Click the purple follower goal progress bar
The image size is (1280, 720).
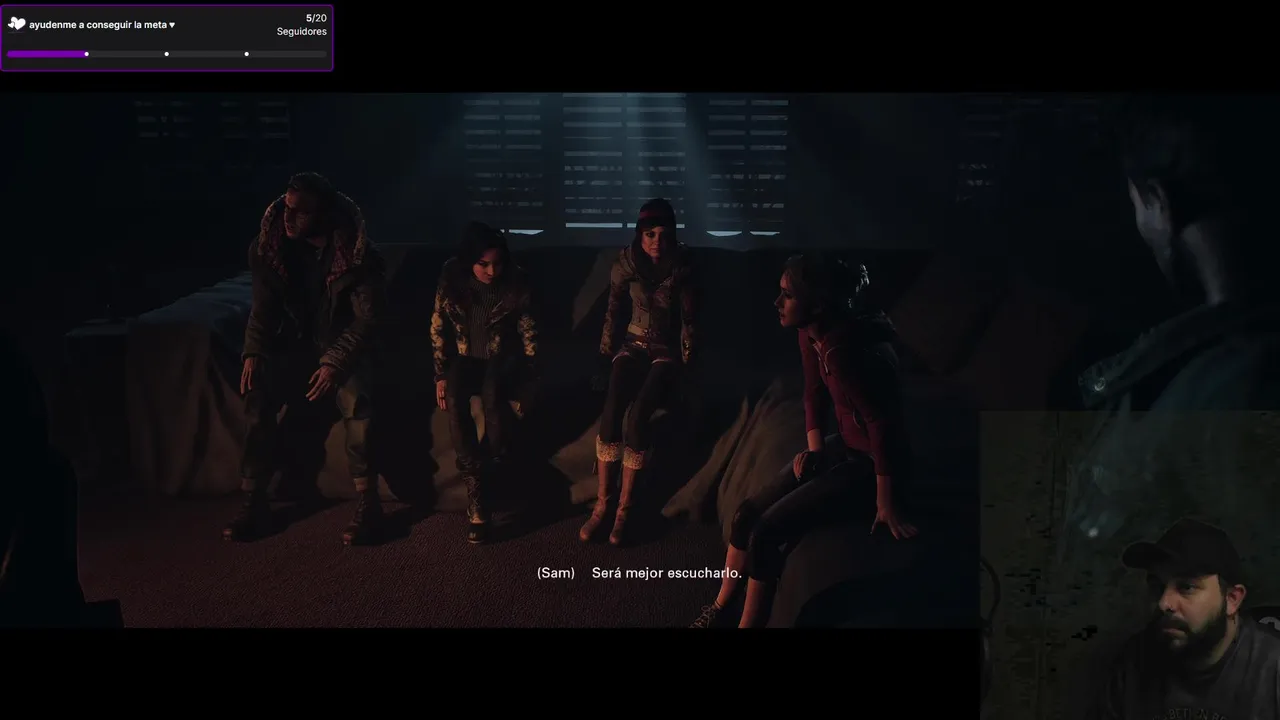(x=167, y=54)
